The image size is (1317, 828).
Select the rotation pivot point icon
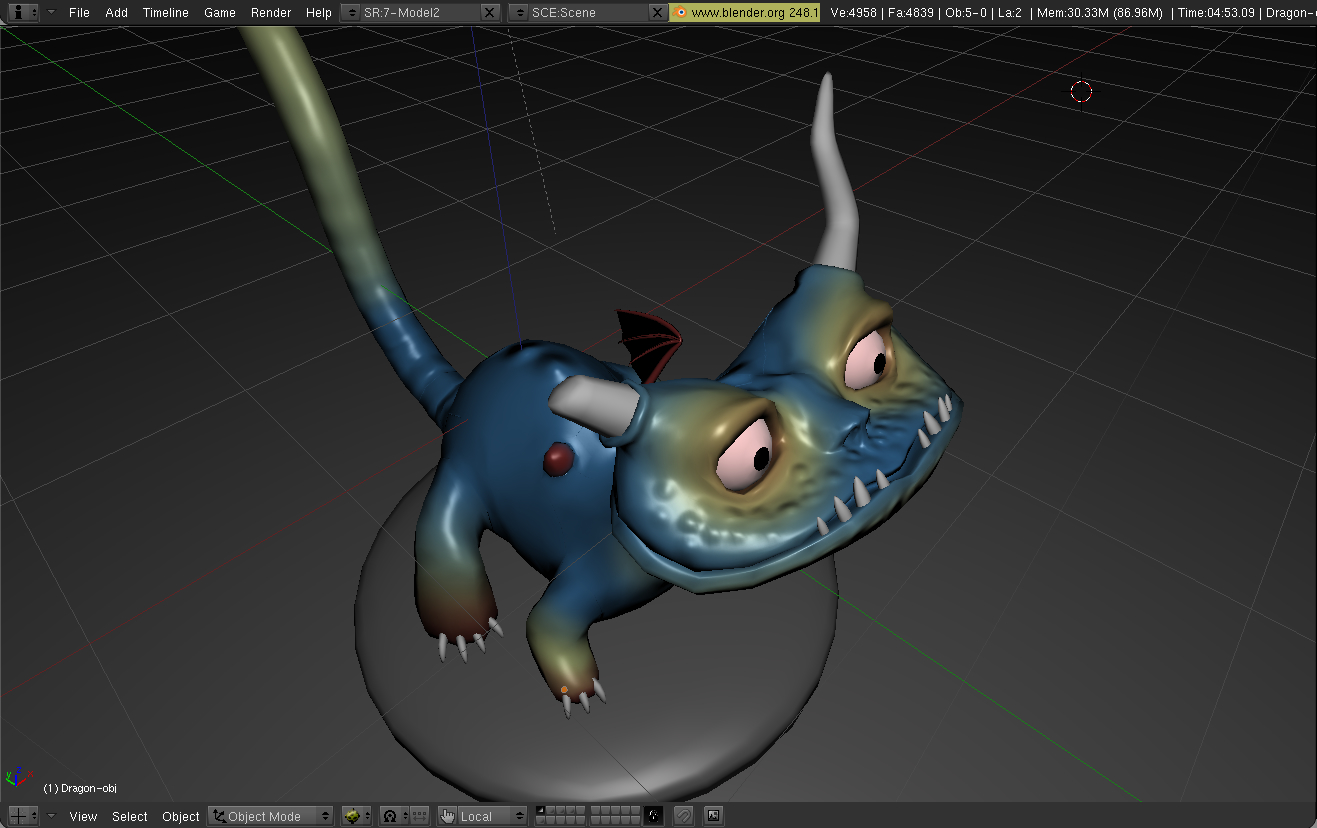390,816
